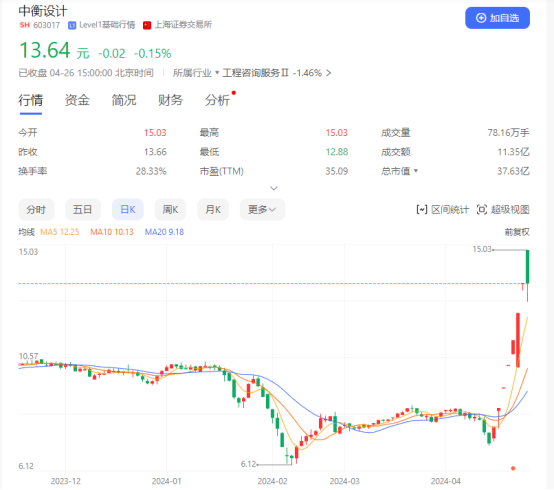
Task: Switch to the 行情 tab
Action: coord(31,100)
